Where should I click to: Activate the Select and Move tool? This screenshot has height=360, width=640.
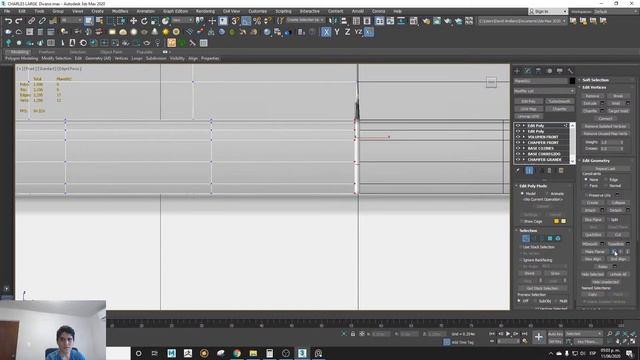pyautogui.click(x=133, y=20)
